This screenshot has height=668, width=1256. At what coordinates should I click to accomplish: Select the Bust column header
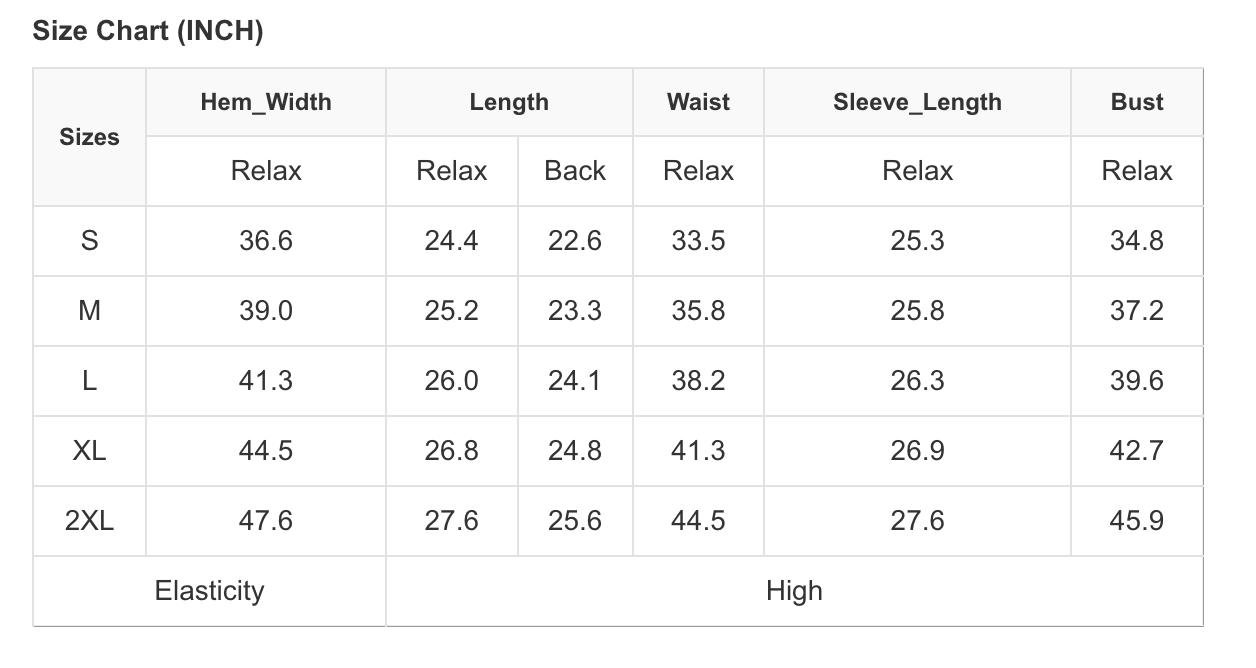1137,102
